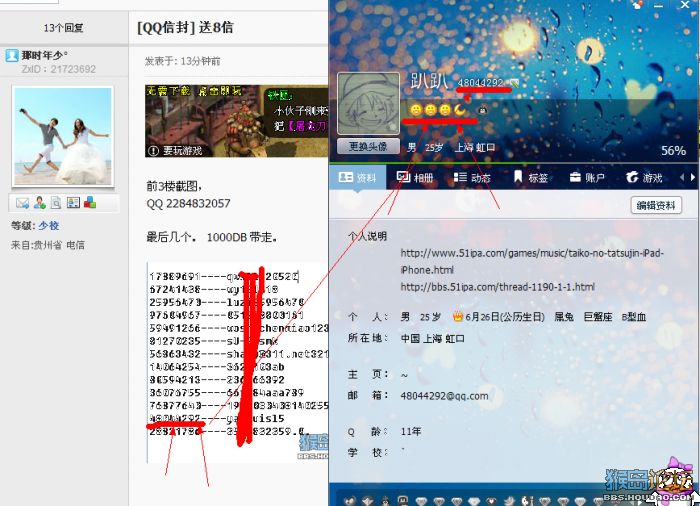Click the QQ profile avatar sketch image
The height and width of the screenshot is (506, 700).
[x=368, y=104]
